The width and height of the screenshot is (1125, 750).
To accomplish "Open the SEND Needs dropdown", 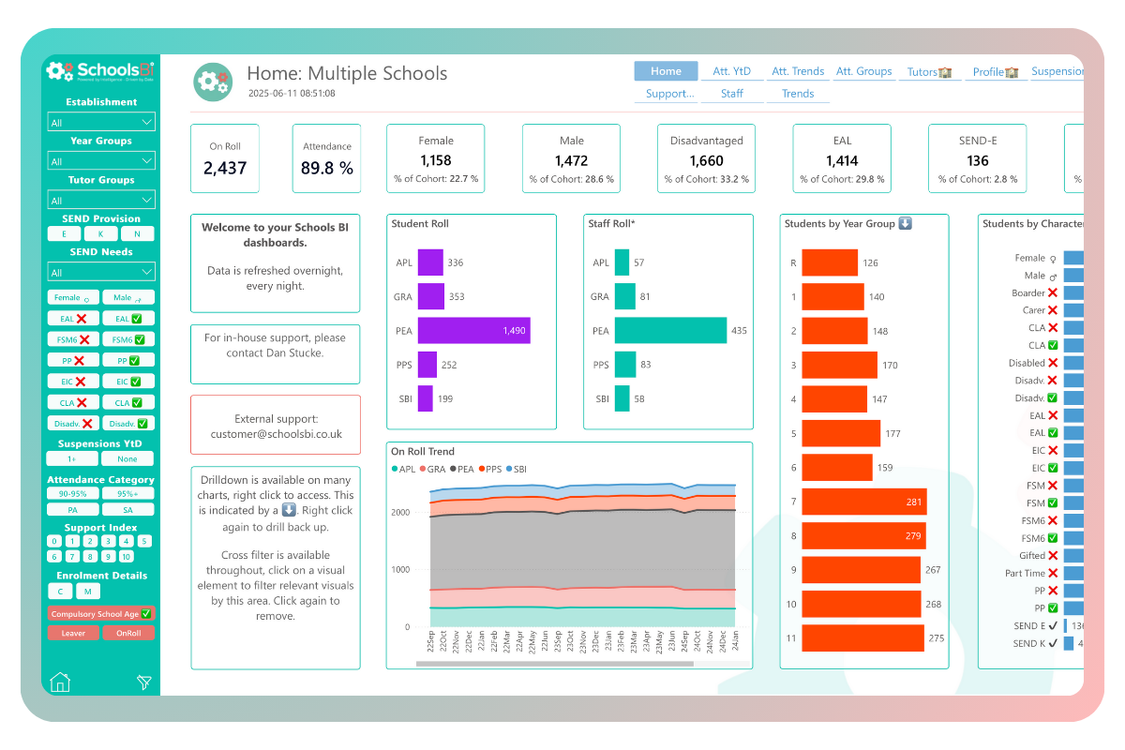I will click(x=100, y=271).
